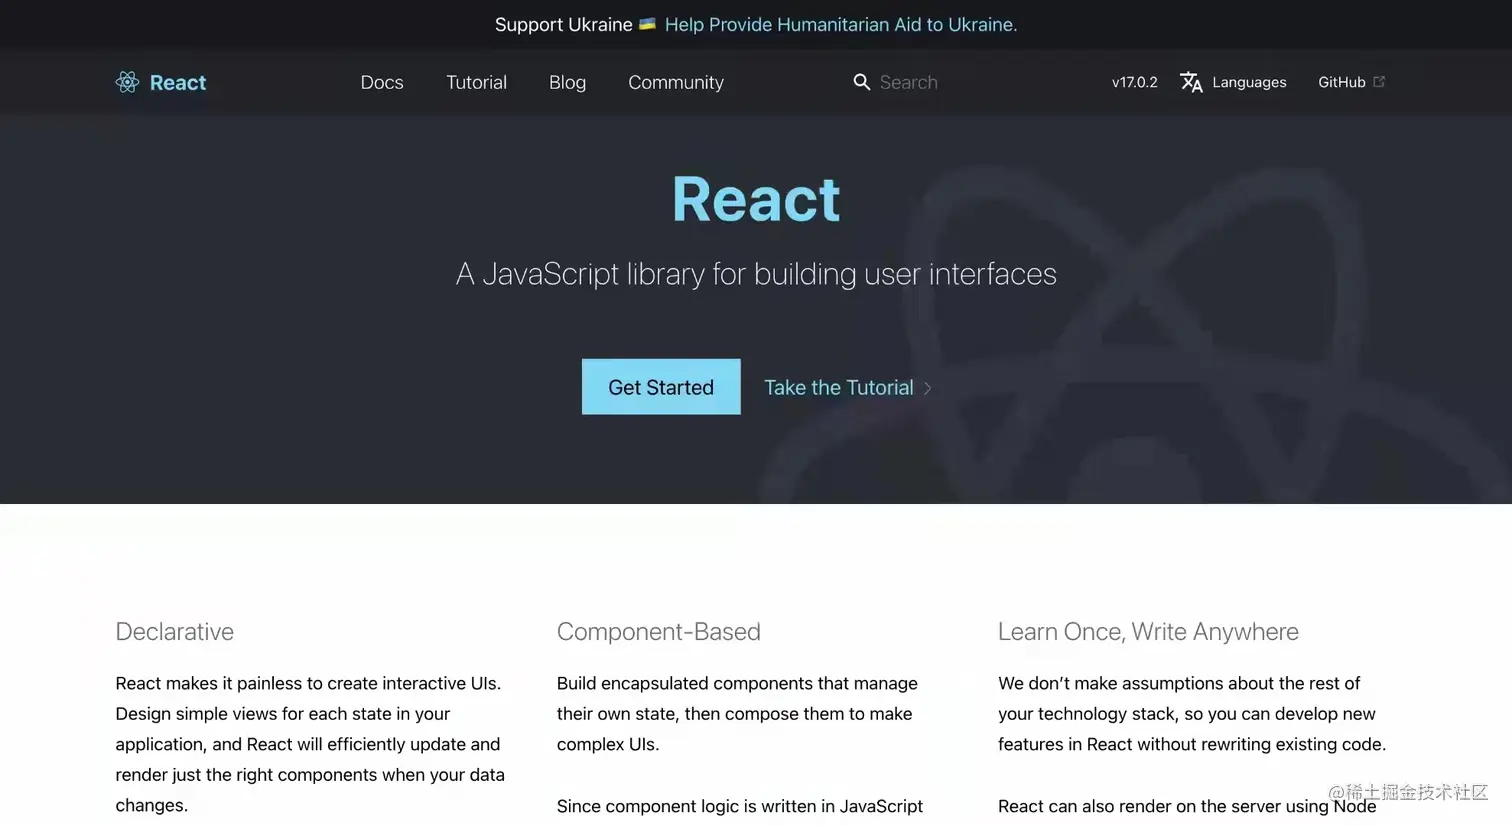Open the Community section

676,82
